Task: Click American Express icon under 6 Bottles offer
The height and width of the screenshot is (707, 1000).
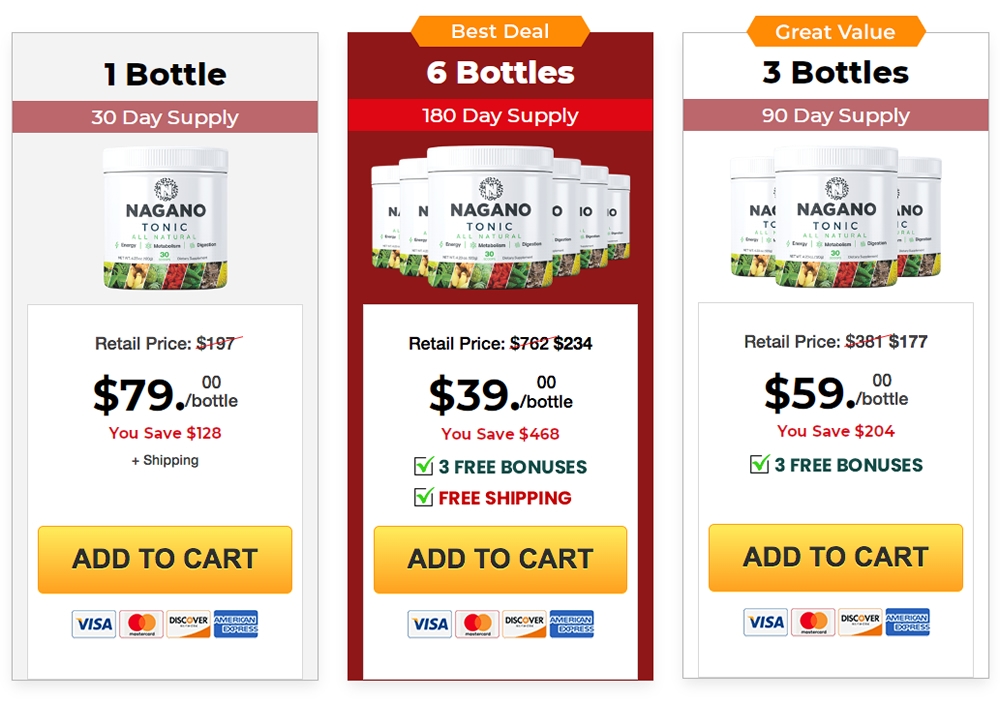Action: click(x=571, y=624)
